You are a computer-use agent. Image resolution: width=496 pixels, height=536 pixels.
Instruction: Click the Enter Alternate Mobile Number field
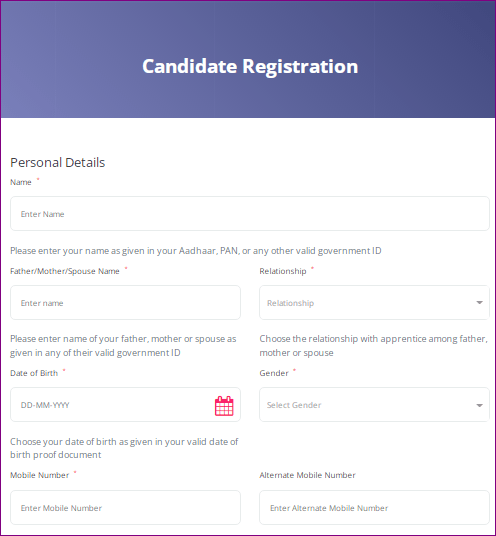[x=374, y=507]
